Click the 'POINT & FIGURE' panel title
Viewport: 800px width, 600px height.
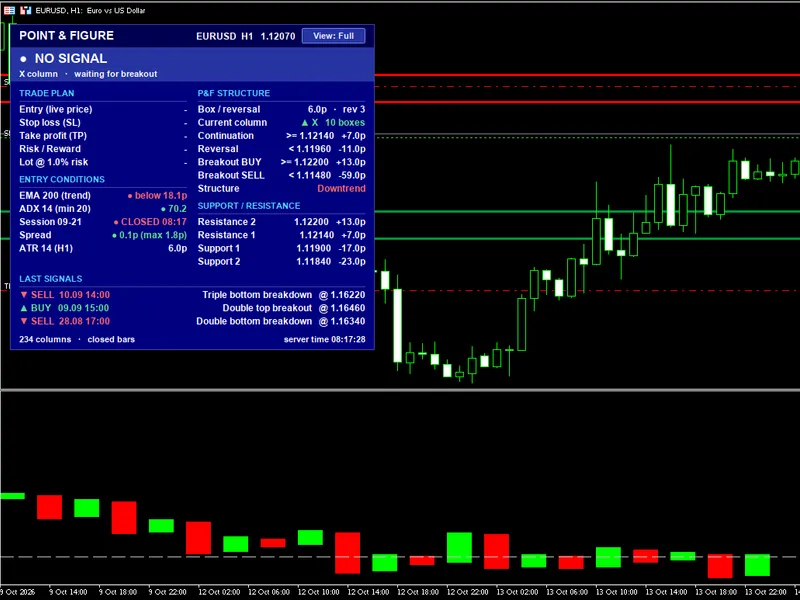[x=66, y=36]
